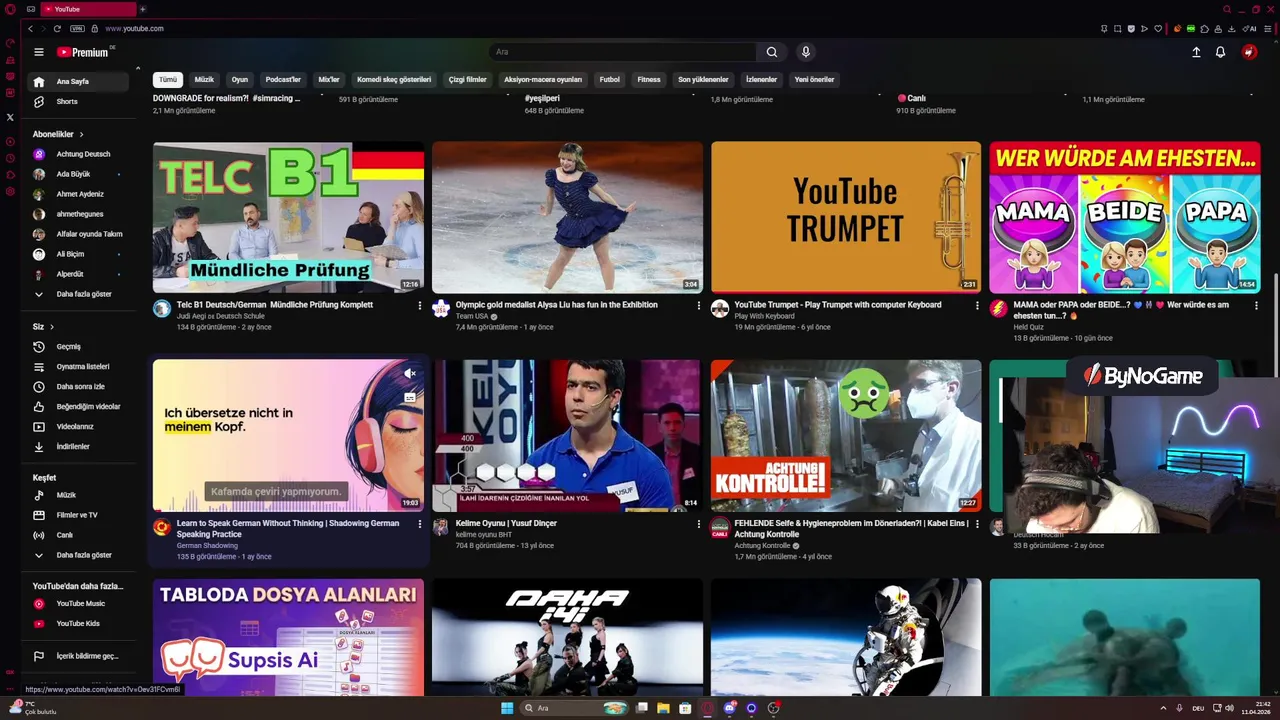Open İçerik bildirme geçmişi in the sidebar
Screen dimensions: 1280x720
pyautogui.click(x=80, y=656)
